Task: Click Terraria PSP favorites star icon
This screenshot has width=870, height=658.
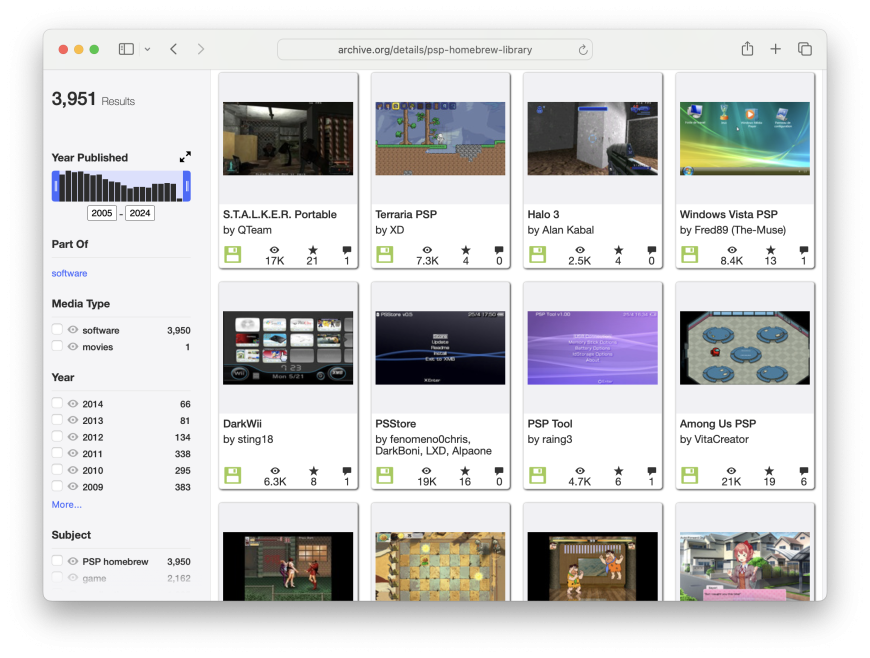Action: tap(465, 250)
